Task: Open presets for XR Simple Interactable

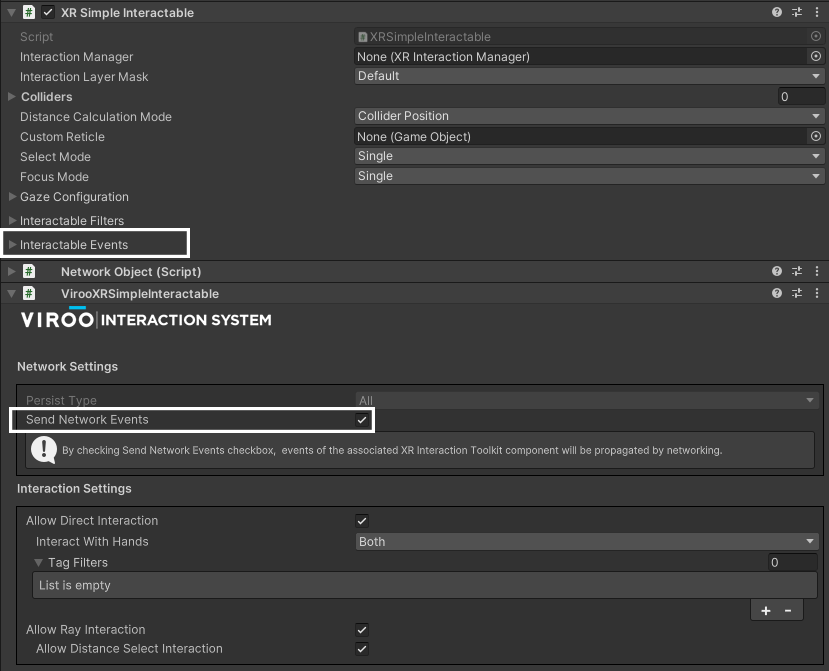Action: click(x=797, y=13)
